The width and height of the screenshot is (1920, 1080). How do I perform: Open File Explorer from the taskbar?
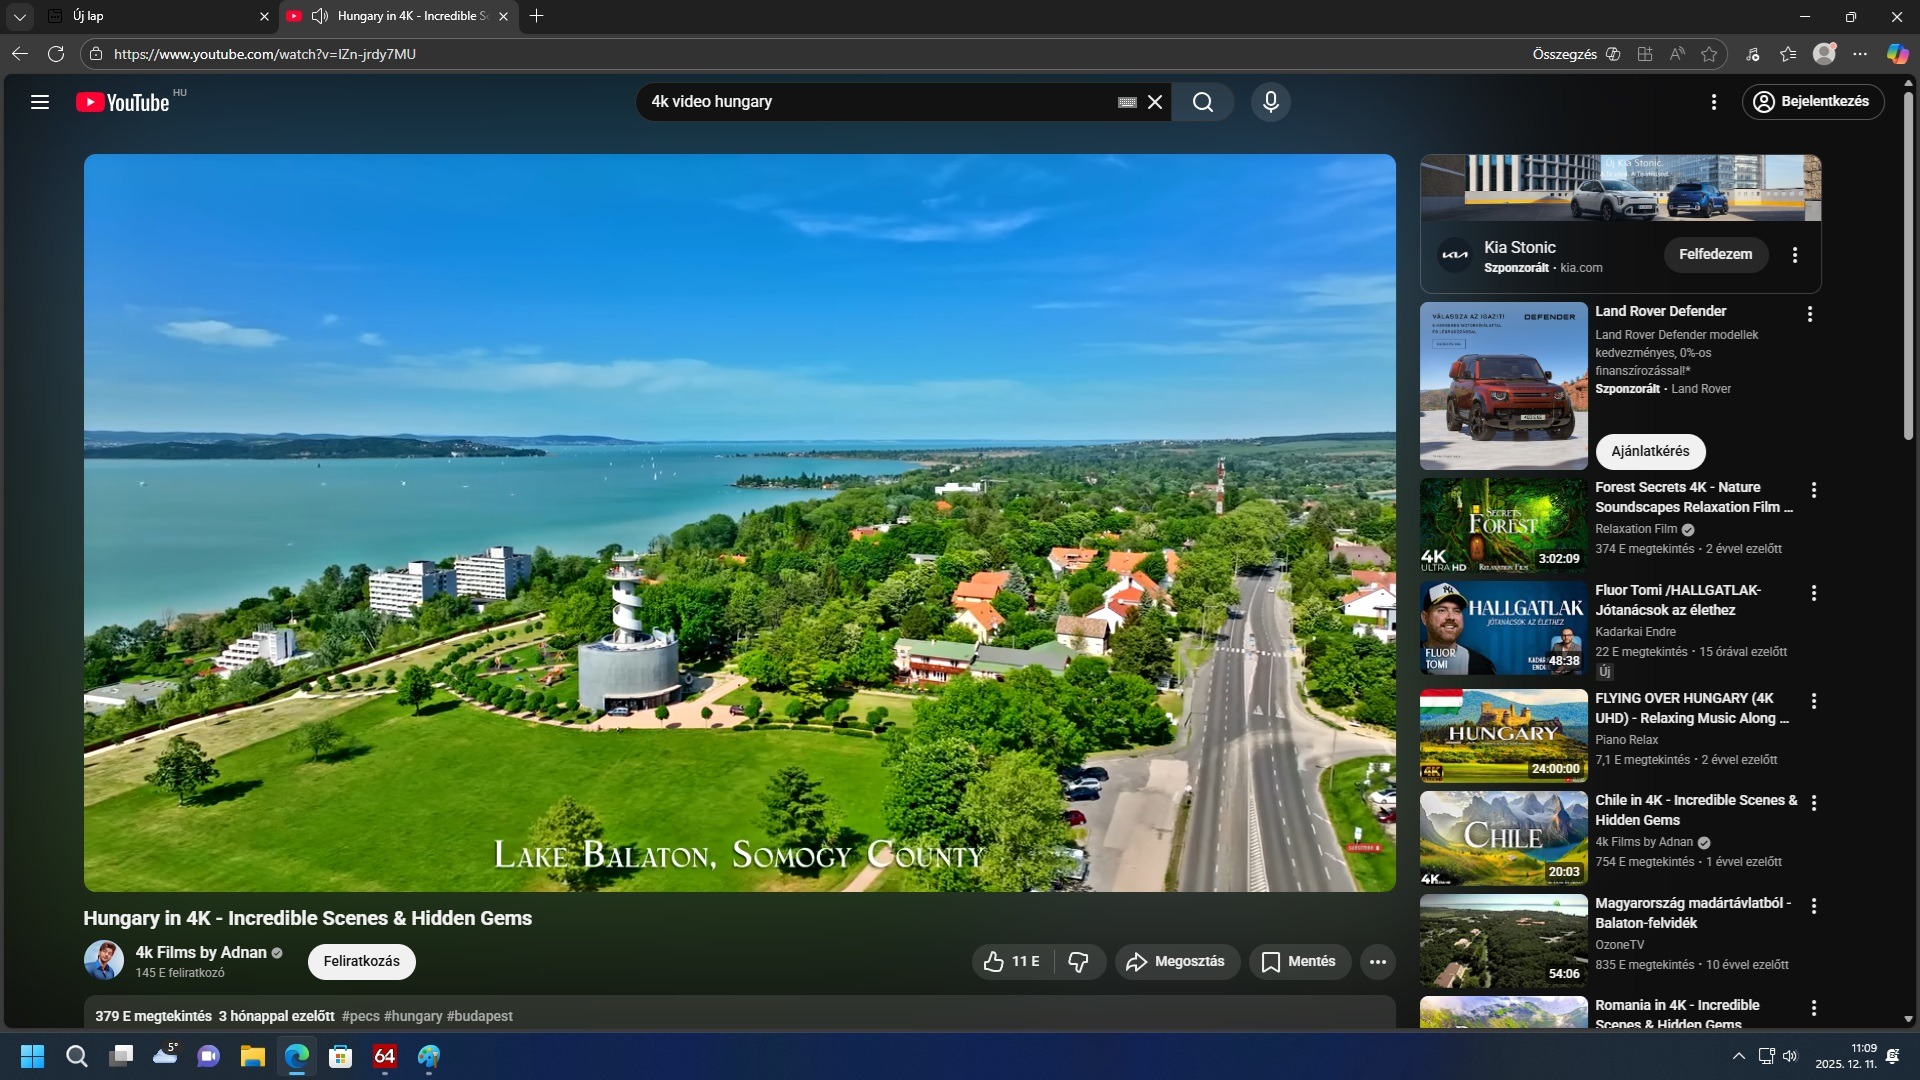click(x=252, y=1056)
